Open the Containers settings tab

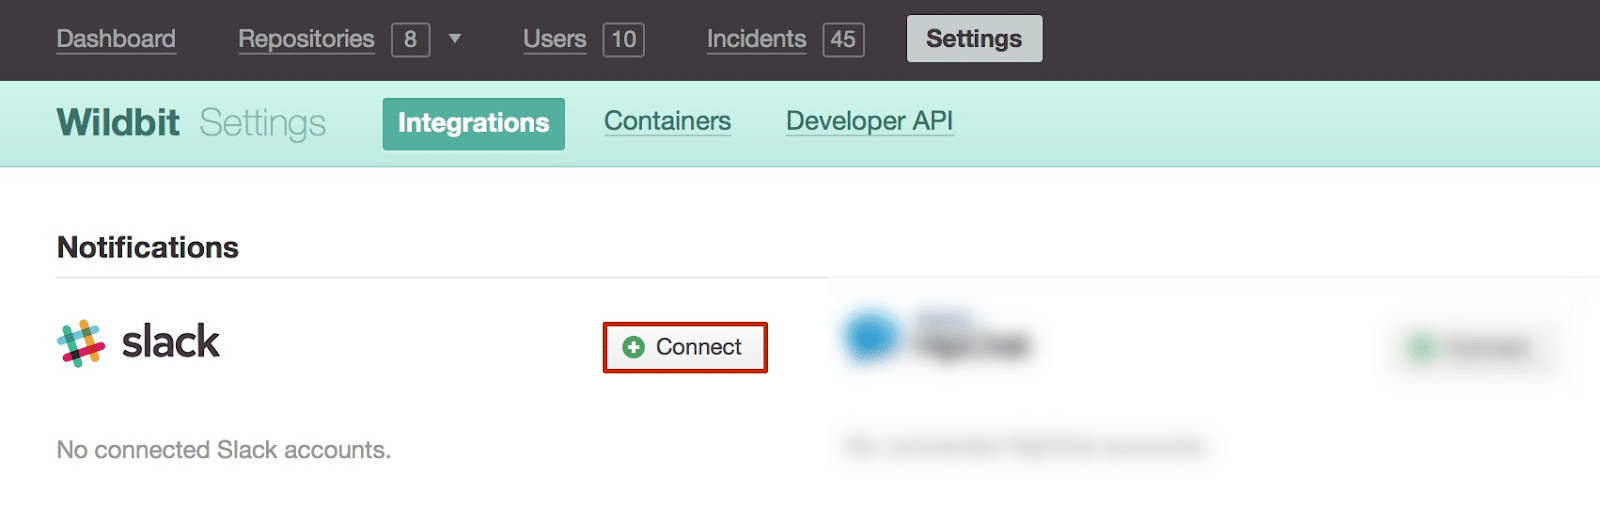pyautogui.click(x=667, y=121)
